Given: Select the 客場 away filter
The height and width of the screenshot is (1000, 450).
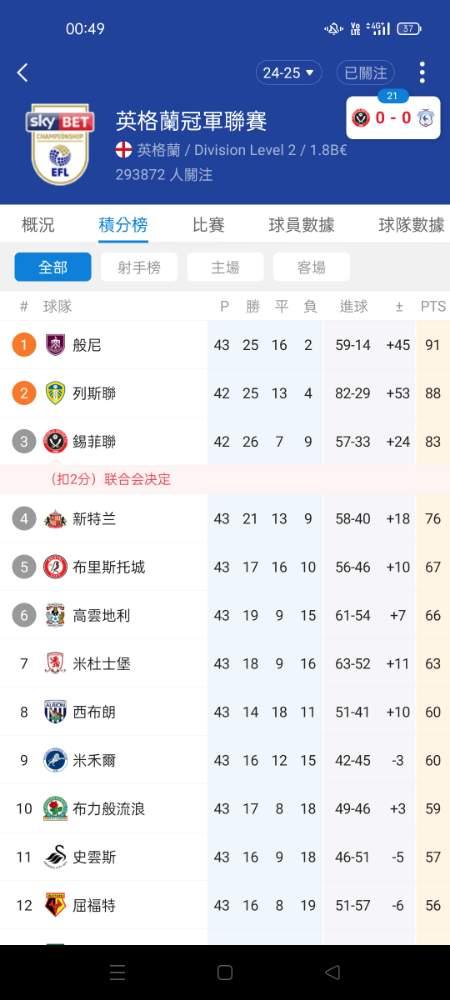Looking at the screenshot, I should (x=311, y=267).
